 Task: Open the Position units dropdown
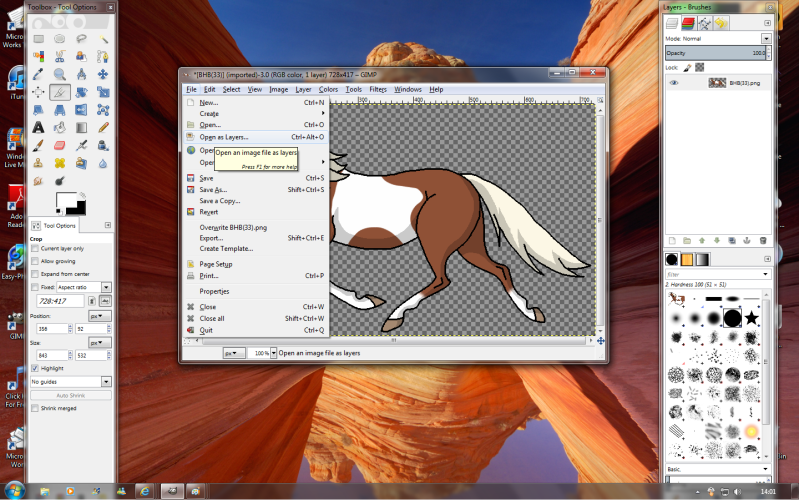click(99, 316)
